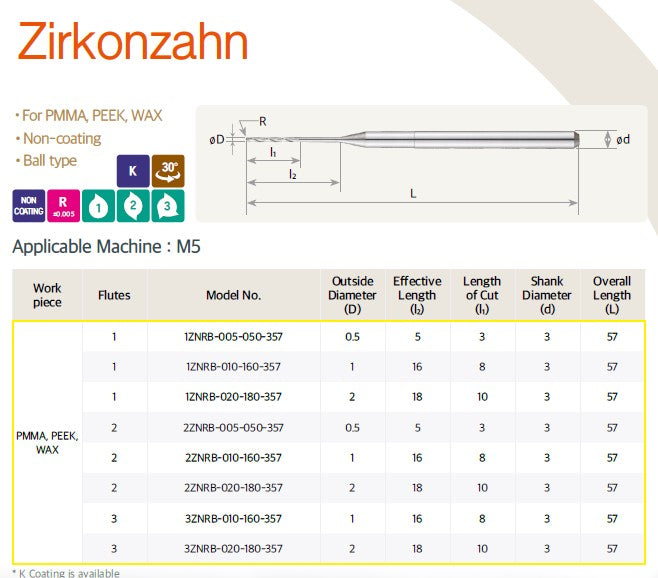Click the L dimension label on the diagram
This screenshot has height=578, width=658.
coord(413,194)
